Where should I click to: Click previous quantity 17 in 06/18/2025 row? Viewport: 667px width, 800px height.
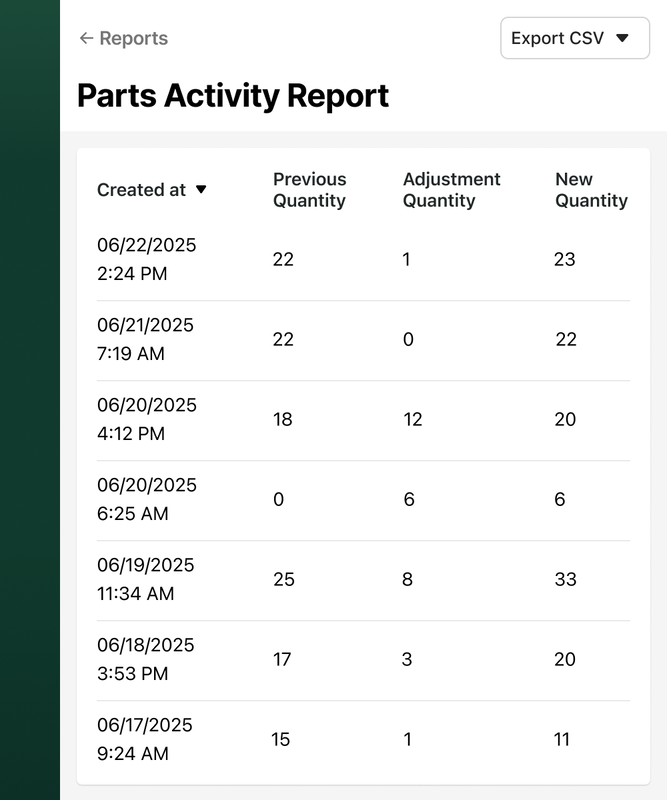[x=282, y=659]
